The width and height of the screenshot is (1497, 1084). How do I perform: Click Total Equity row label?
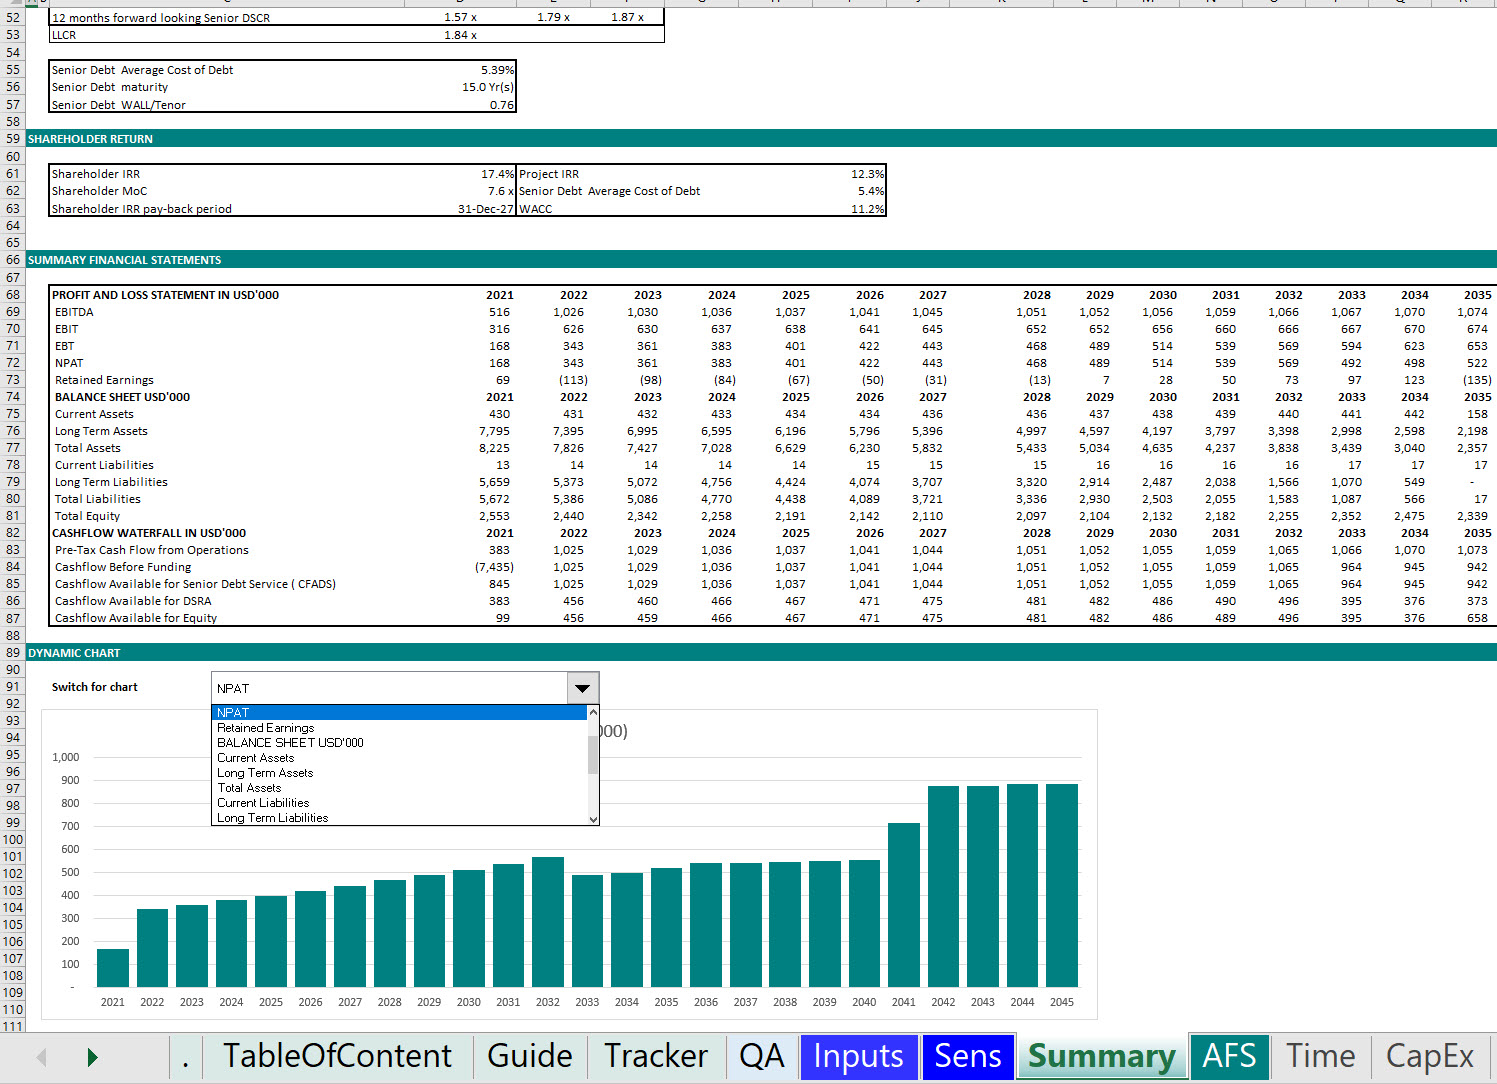(87, 516)
